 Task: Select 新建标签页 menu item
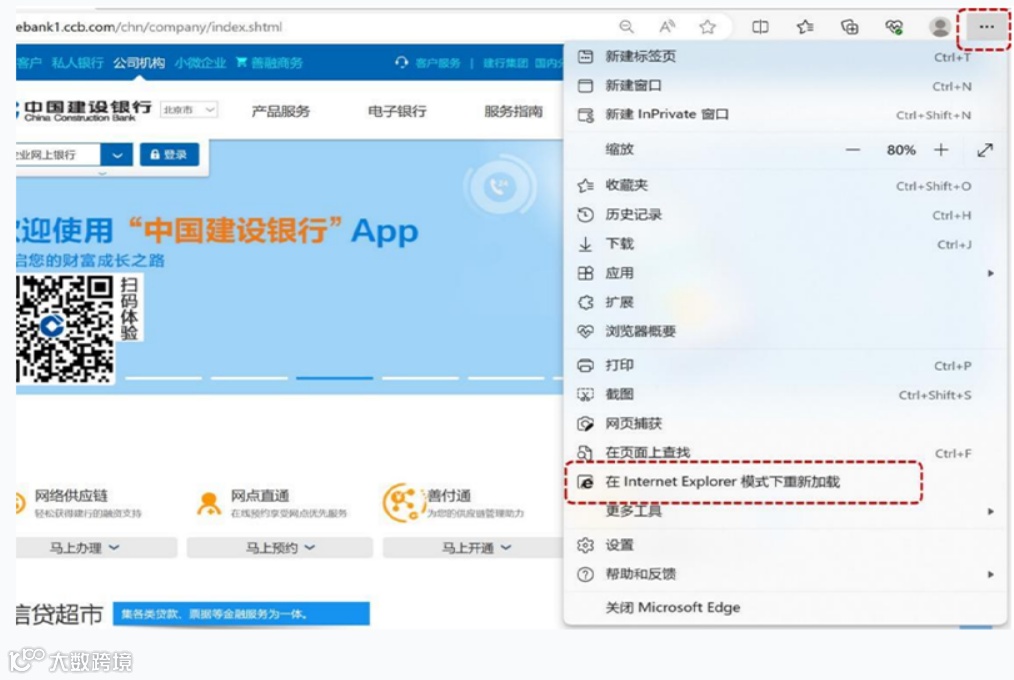point(784,57)
